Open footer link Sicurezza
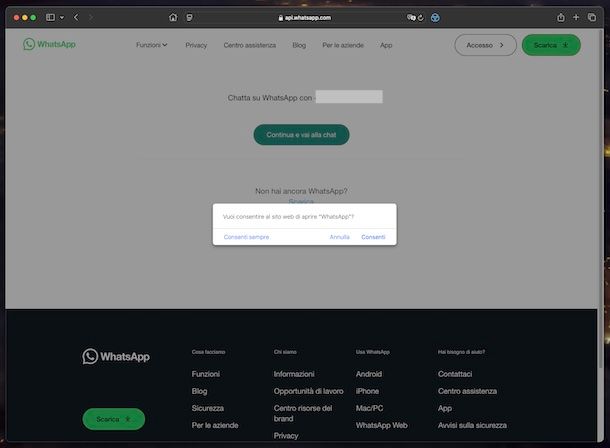 [208, 408]
